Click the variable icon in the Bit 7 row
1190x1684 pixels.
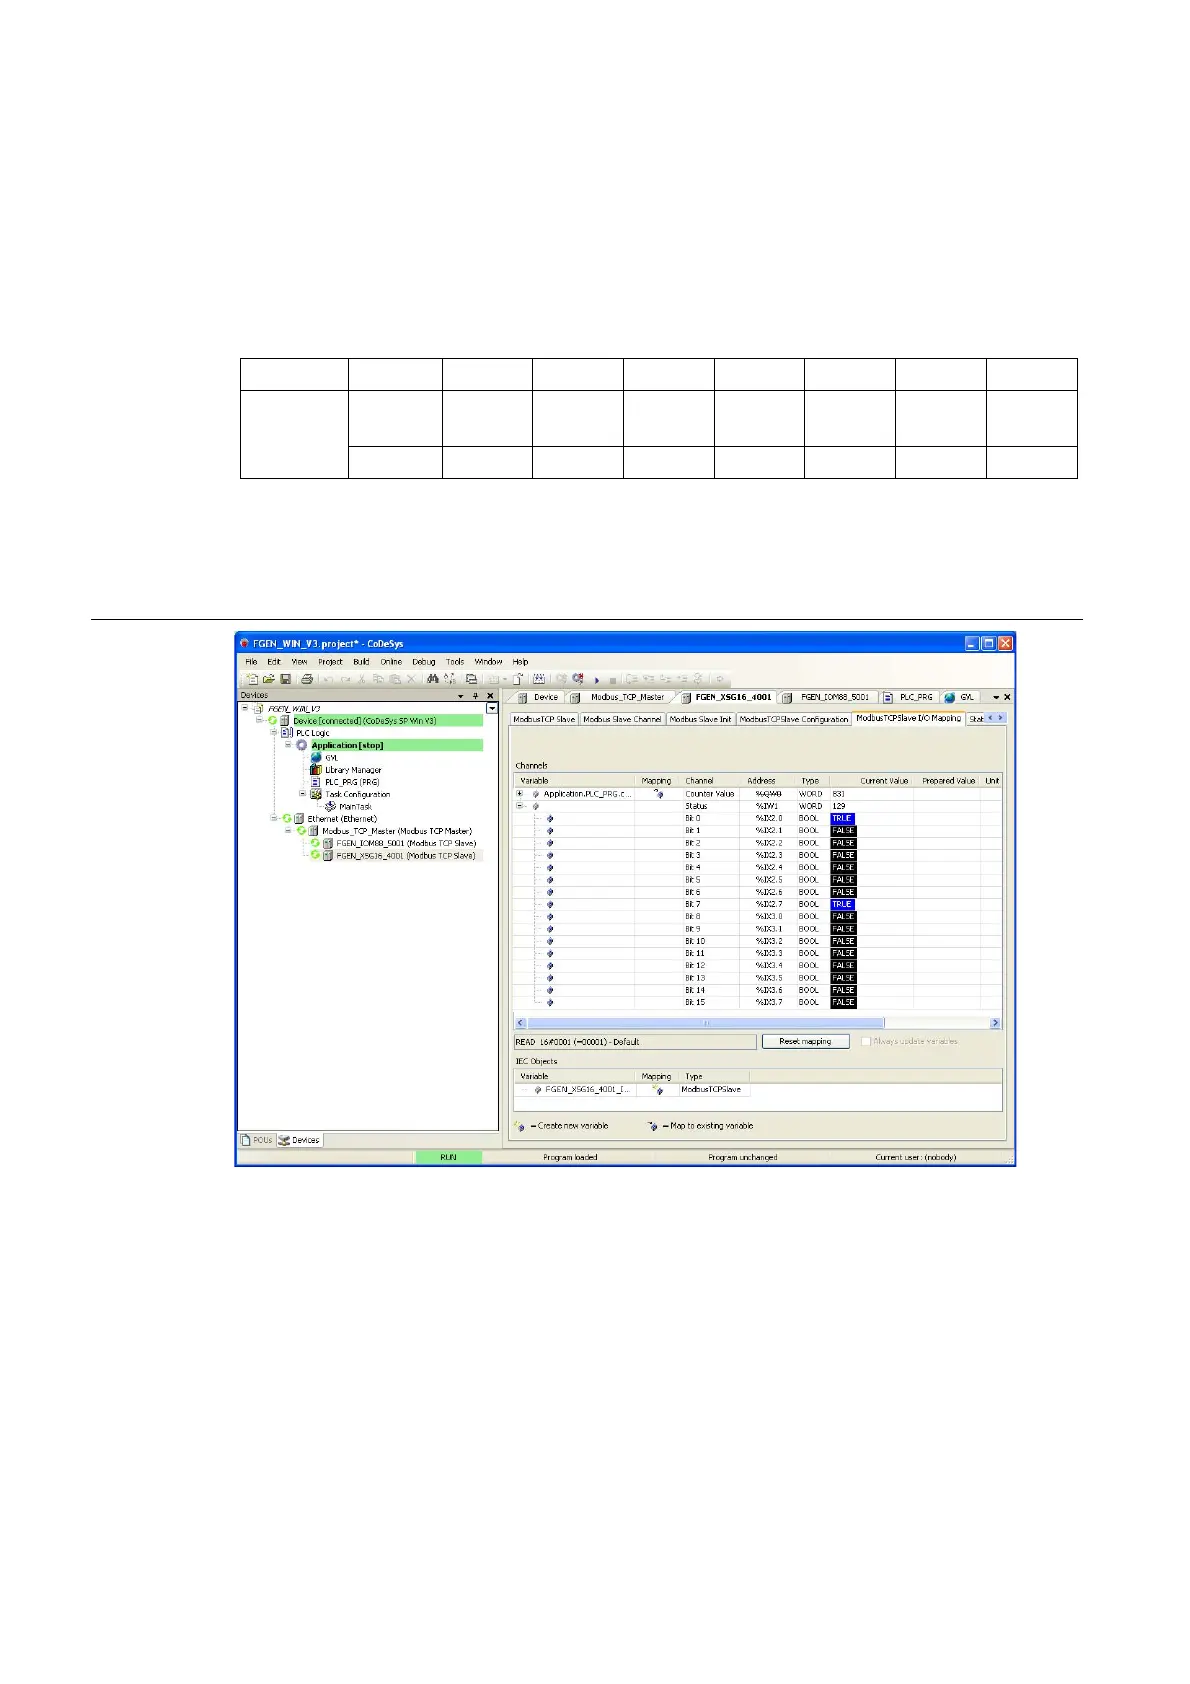coord(549,904)
